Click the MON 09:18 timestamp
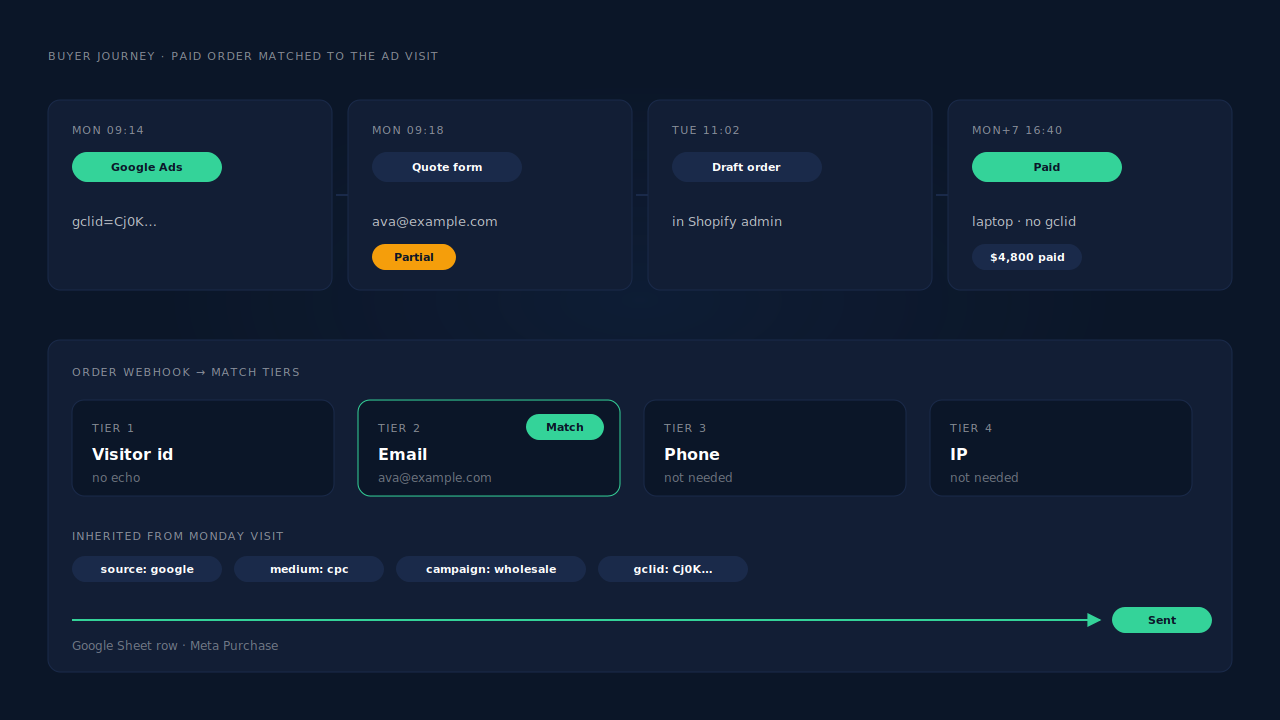1280x720 pixels. [408, 130]
